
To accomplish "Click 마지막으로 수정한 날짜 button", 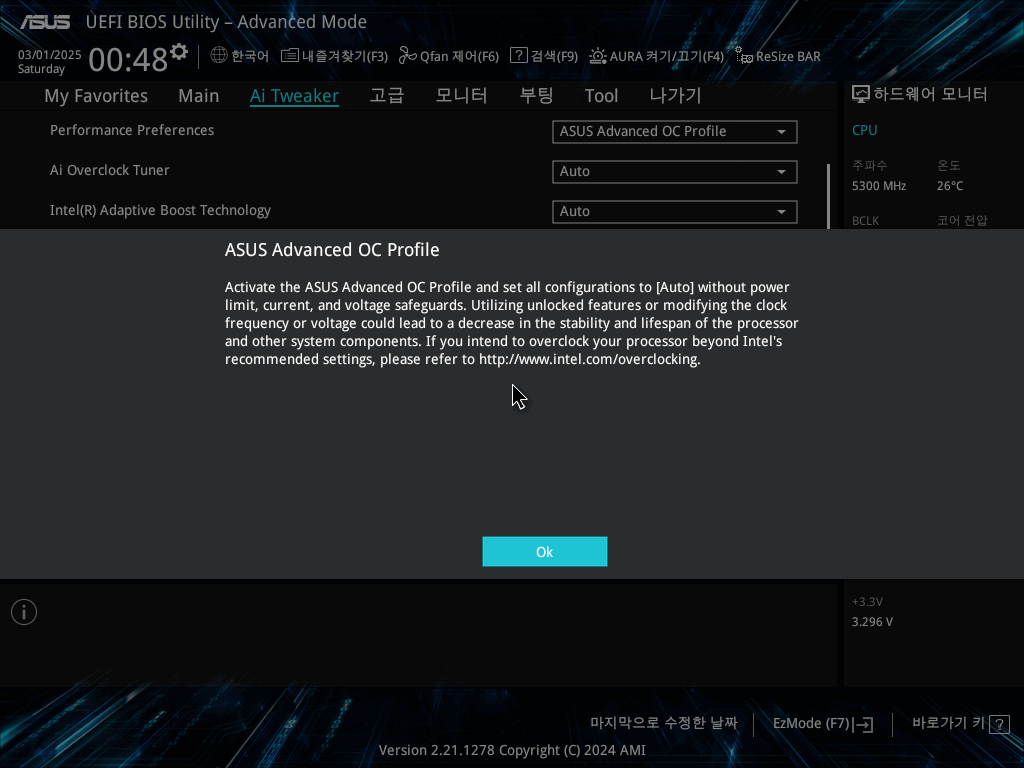I will coord(664,723).
